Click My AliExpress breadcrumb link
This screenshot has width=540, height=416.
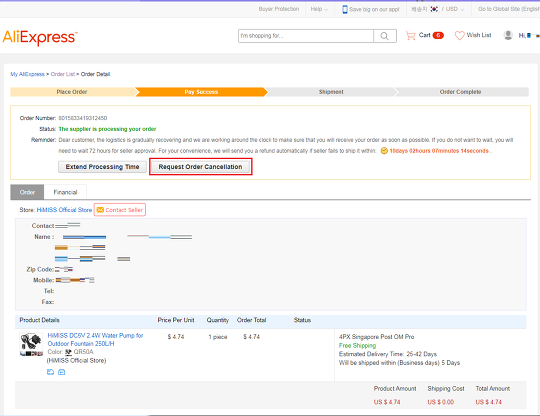coord(28,74)
